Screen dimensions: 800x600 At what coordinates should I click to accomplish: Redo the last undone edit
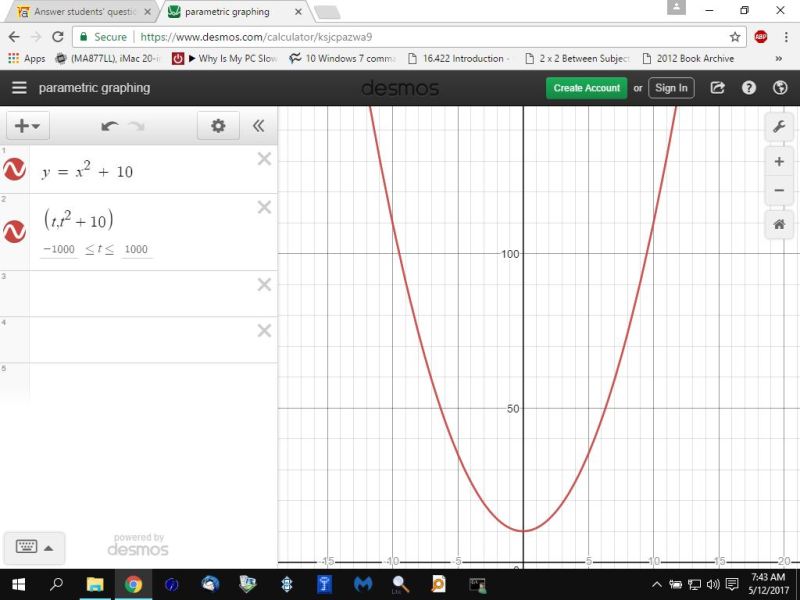click(x=137, y=126)
